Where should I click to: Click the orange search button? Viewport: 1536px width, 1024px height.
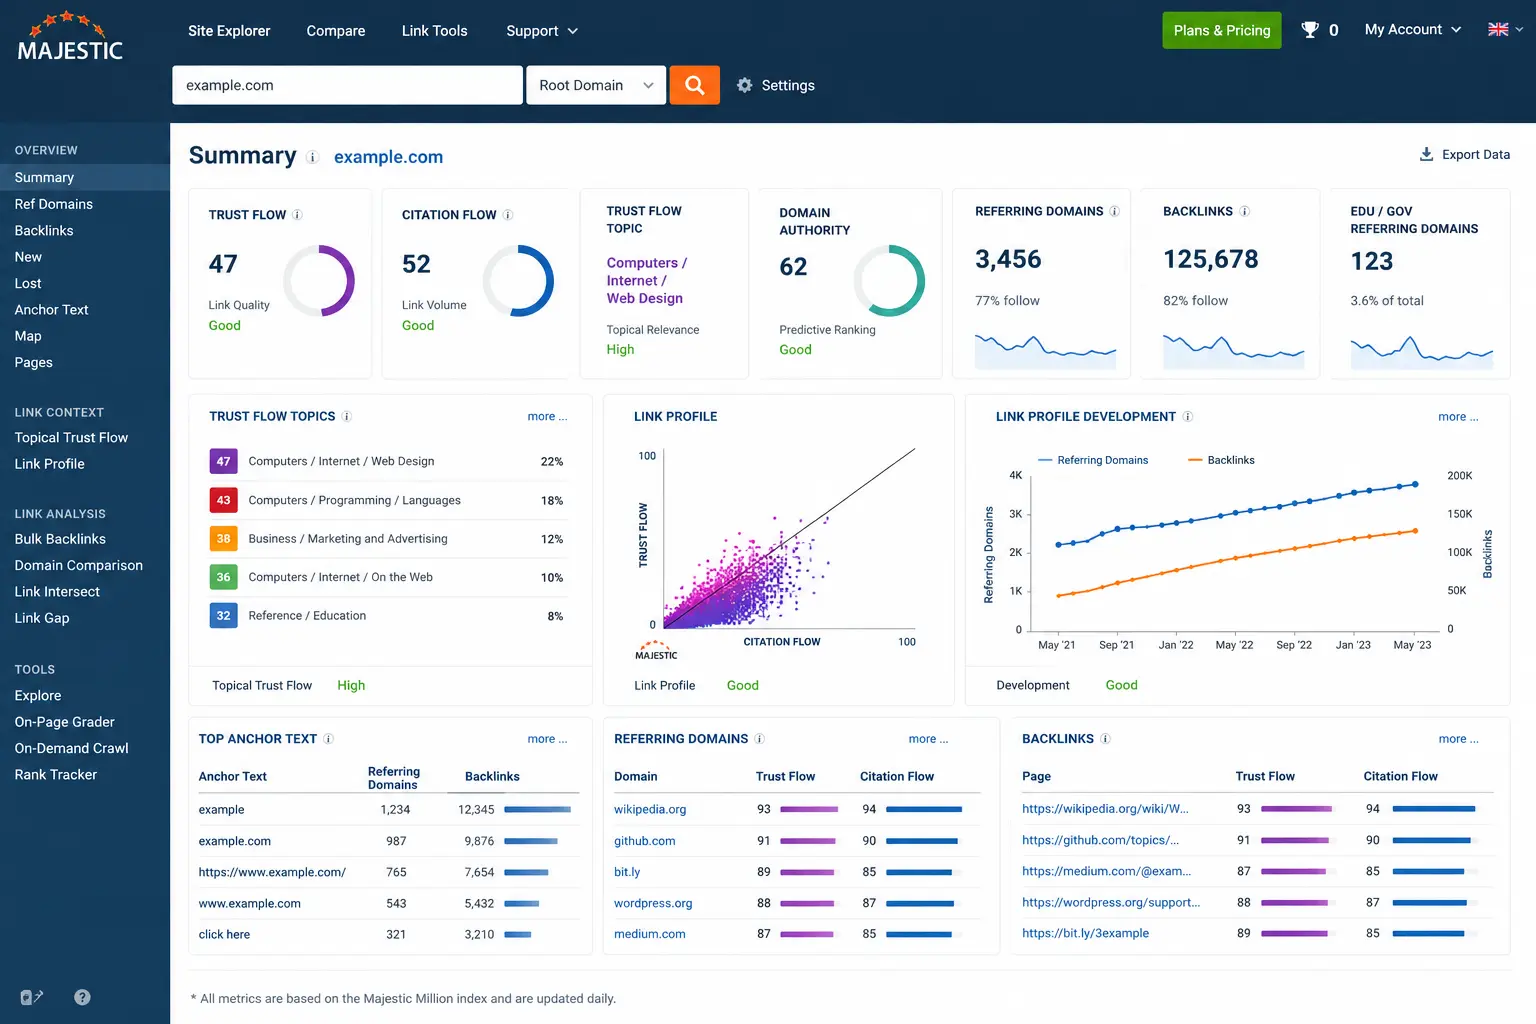[x=694, y=85]
